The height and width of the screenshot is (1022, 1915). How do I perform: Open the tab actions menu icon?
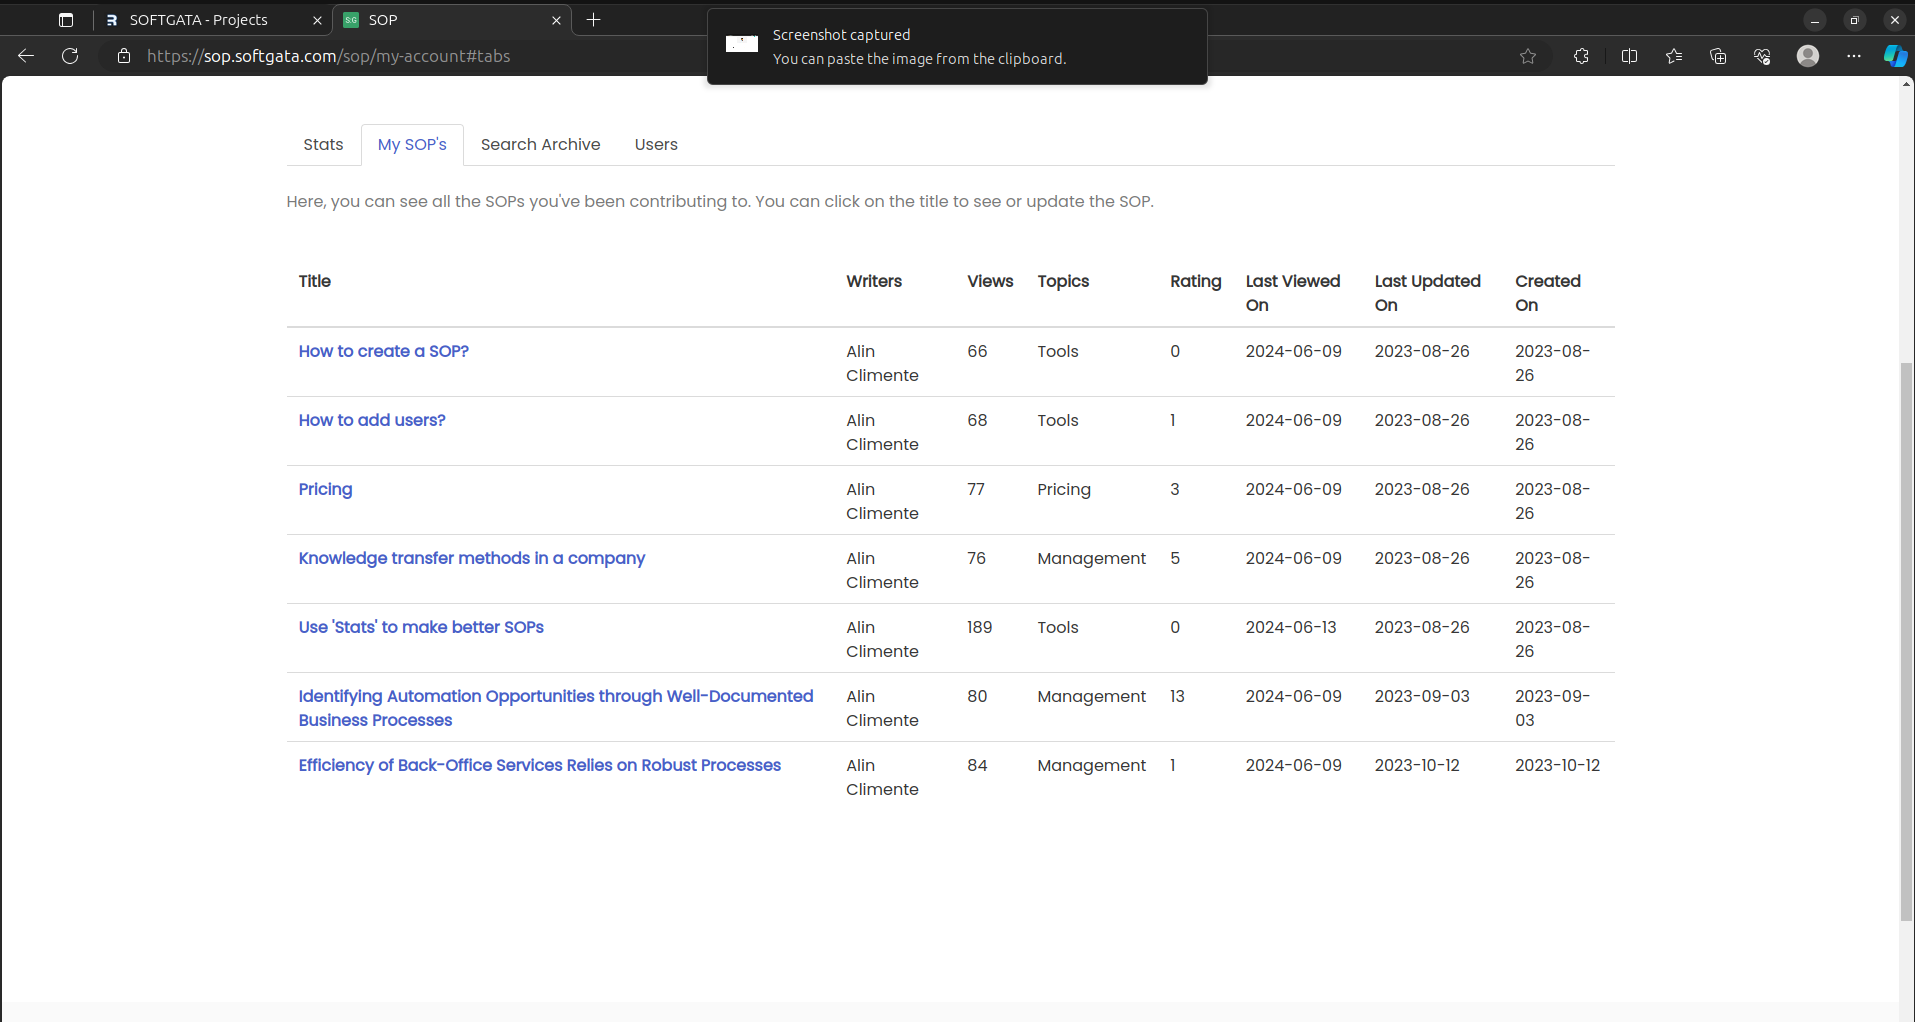coord(66,20)
